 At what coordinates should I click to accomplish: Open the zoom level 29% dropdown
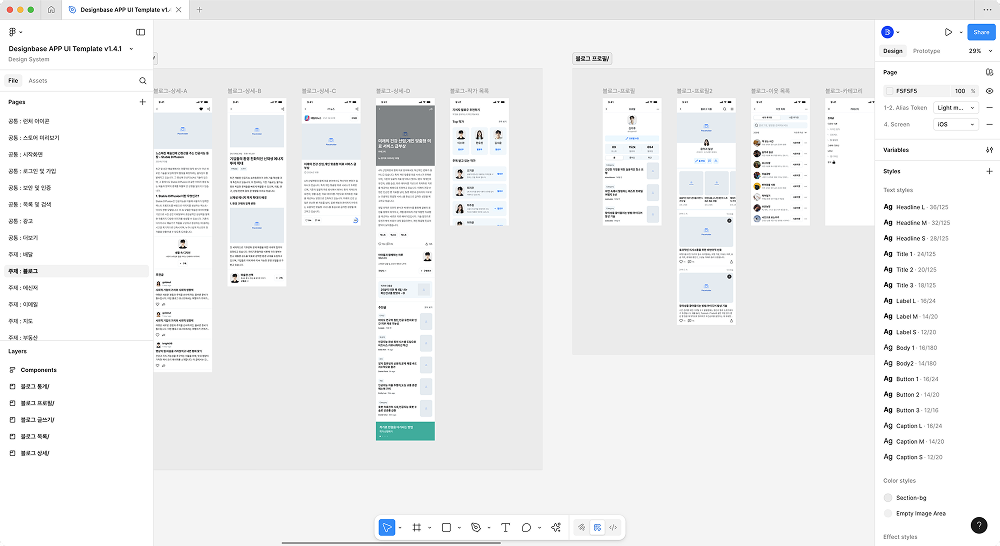[x=978, y=51]
